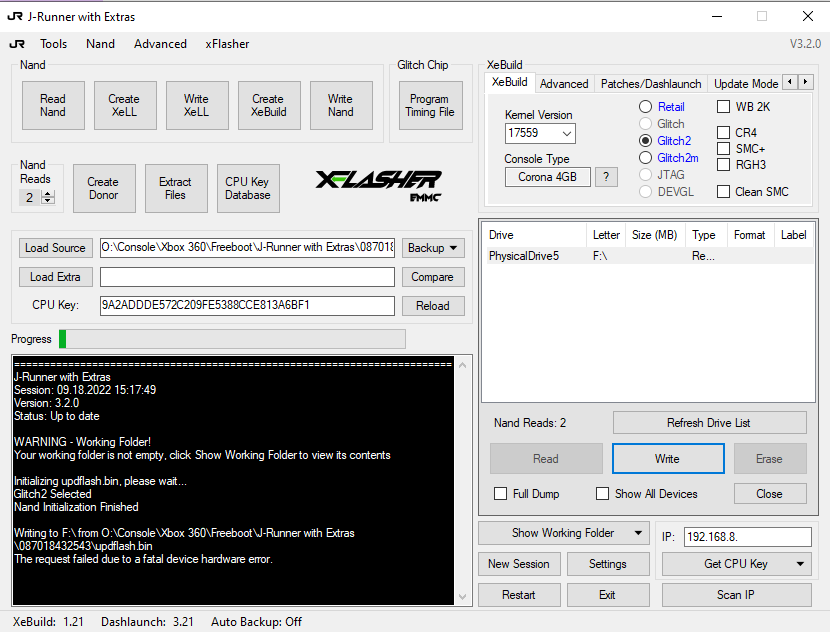Switch to the Update Mode tab

tap(745, 84)
